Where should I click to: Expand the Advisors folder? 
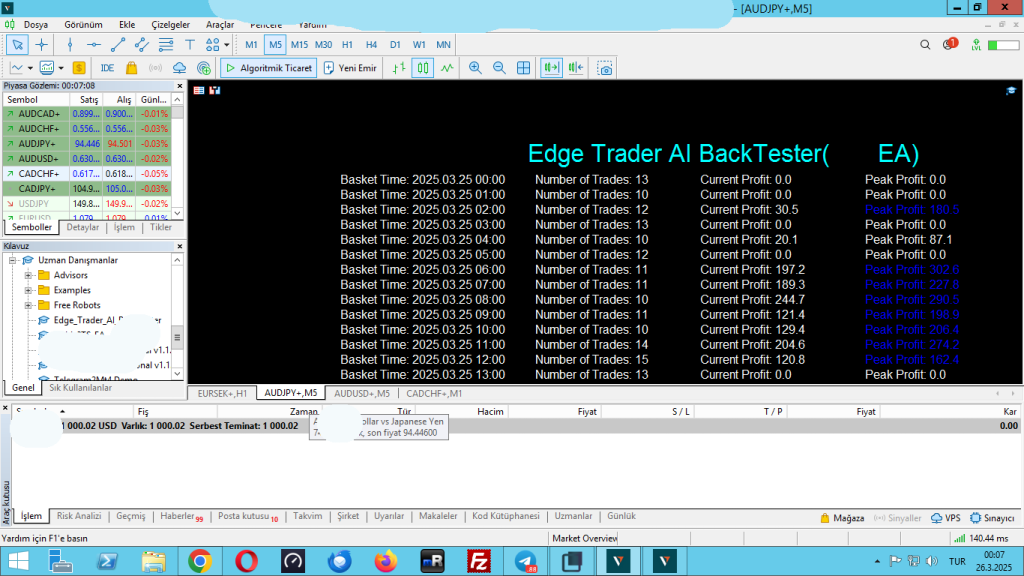pyautogui.click(x=28, y=275)
